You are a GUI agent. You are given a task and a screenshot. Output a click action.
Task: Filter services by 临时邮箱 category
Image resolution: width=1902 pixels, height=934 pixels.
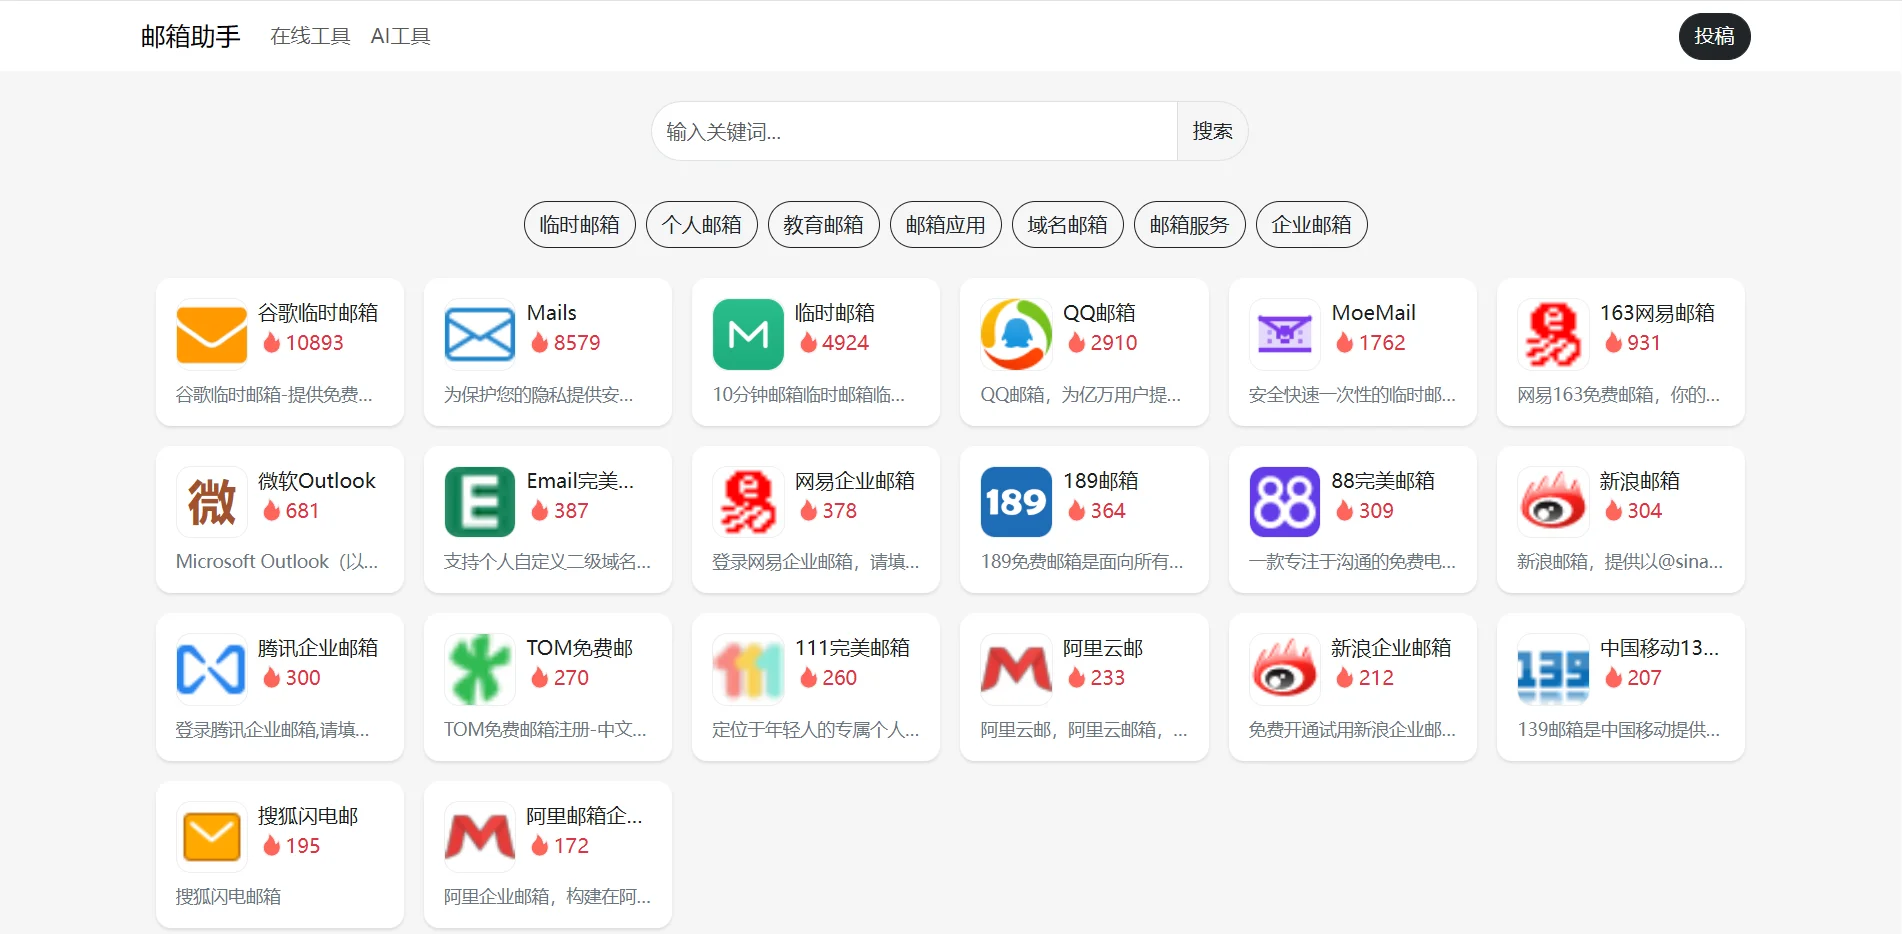coord(579,224)
